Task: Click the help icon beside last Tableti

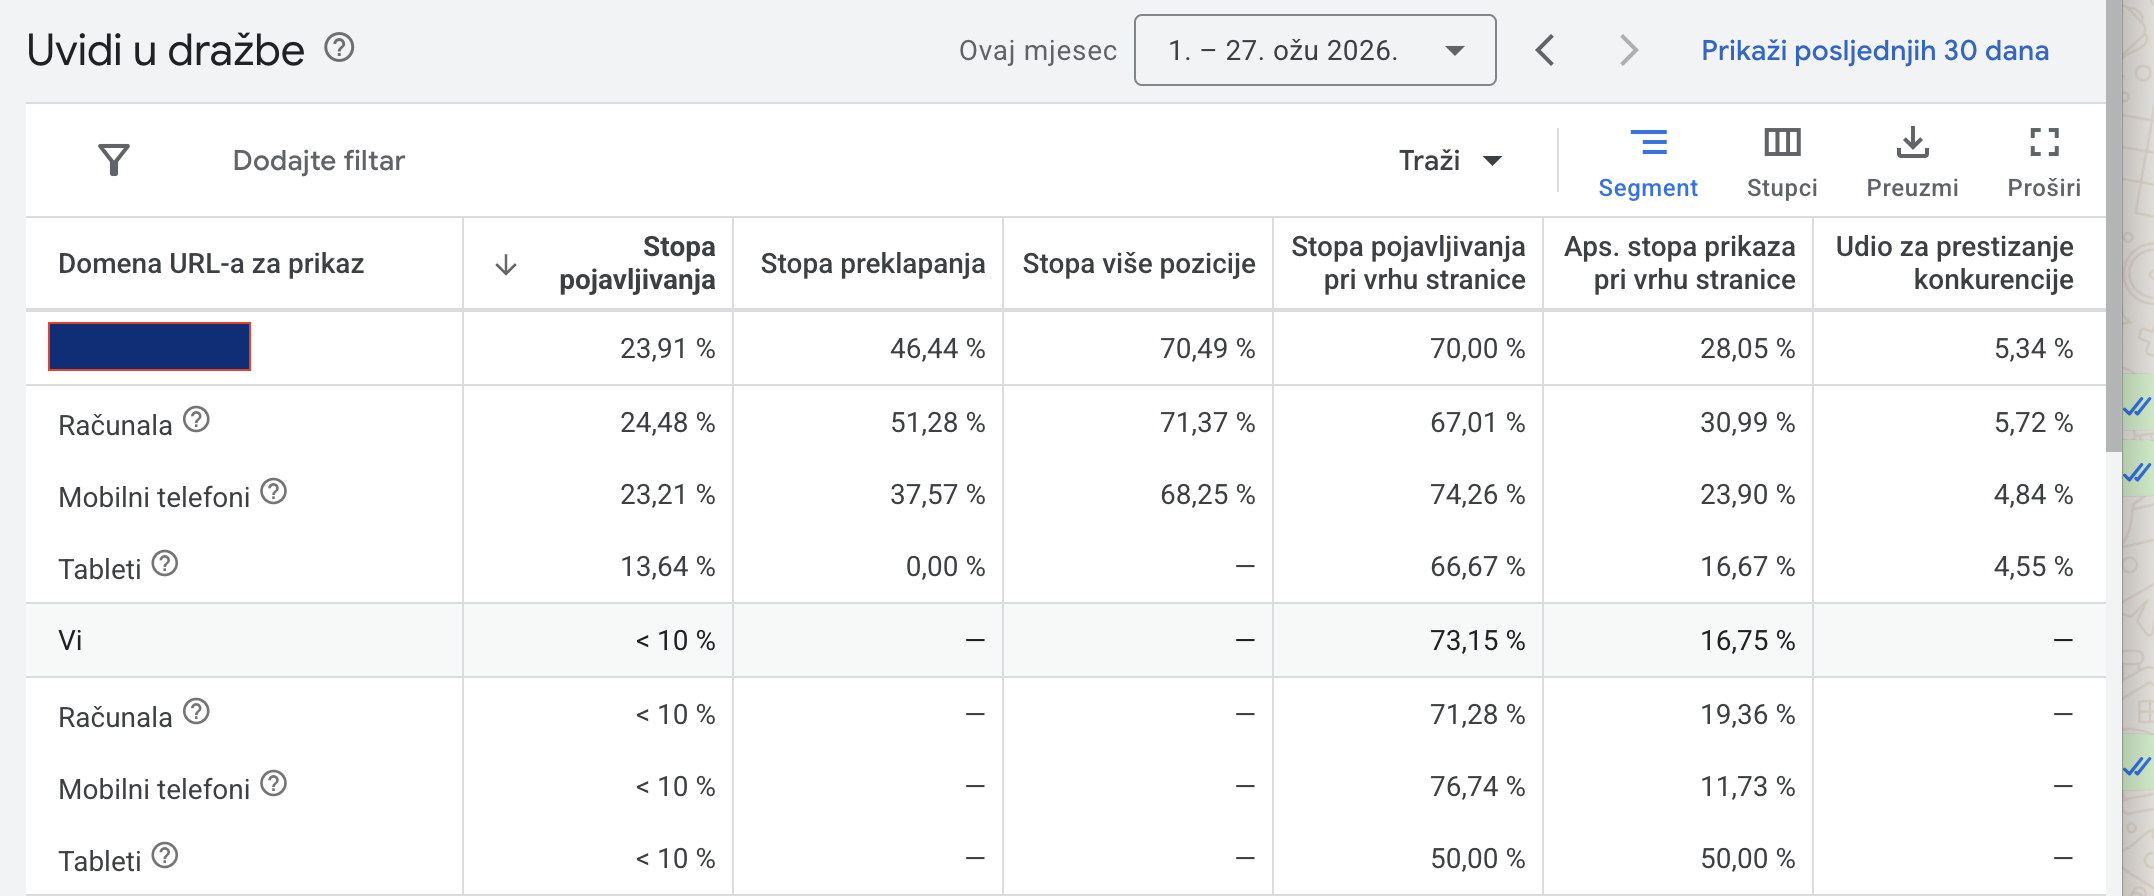Action: coord(165,856)
